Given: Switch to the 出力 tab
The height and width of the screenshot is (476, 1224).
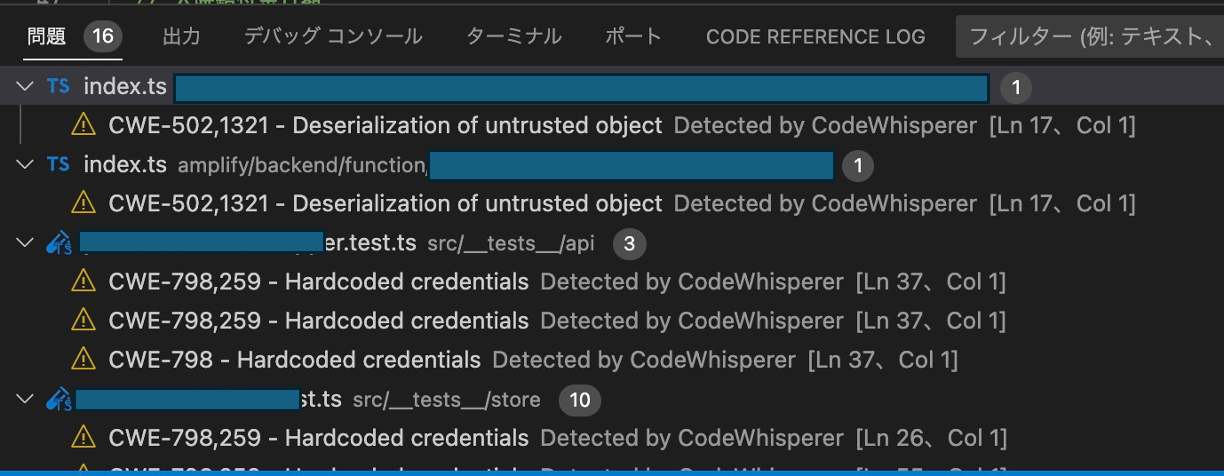Looking at the screenshot, I should click(x=181, y=37).
